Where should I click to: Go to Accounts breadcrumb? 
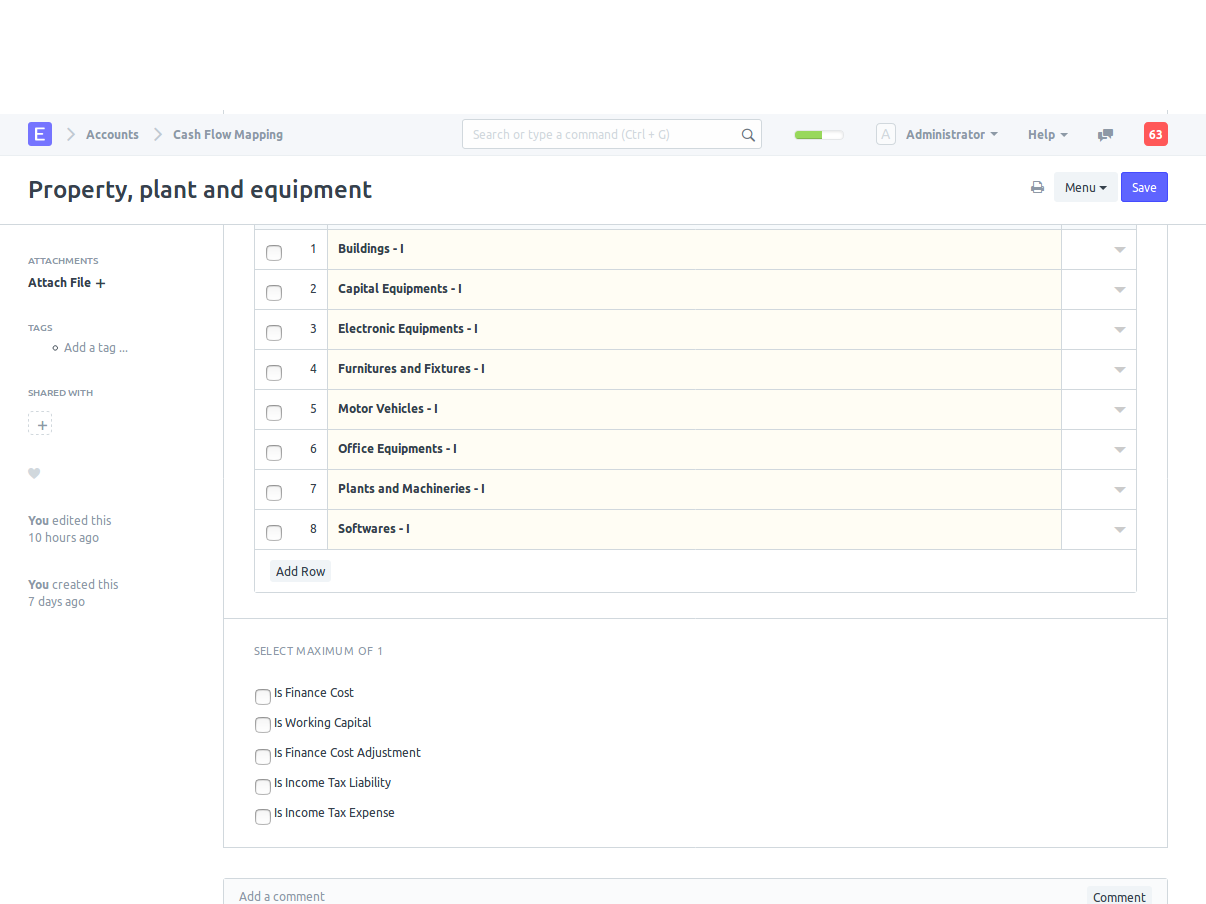pos(112,134)
